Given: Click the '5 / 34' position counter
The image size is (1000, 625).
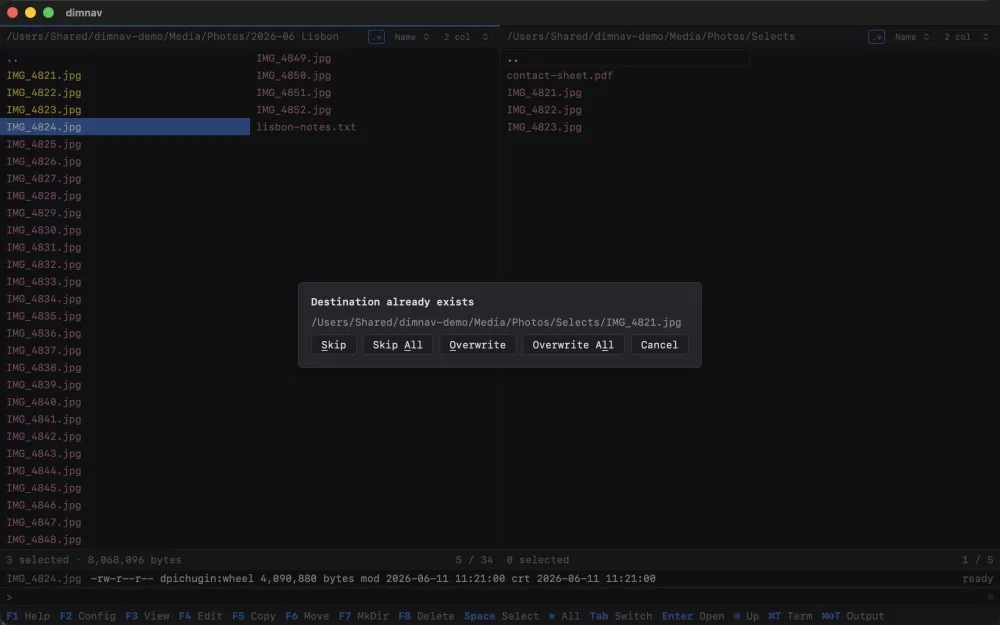Looking at the screenshot, I should coord(474,560).
